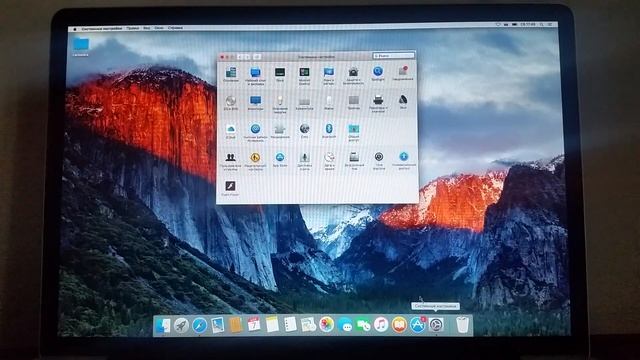Open the Правка menu
The image size is (640, 360).
[132, 28]
